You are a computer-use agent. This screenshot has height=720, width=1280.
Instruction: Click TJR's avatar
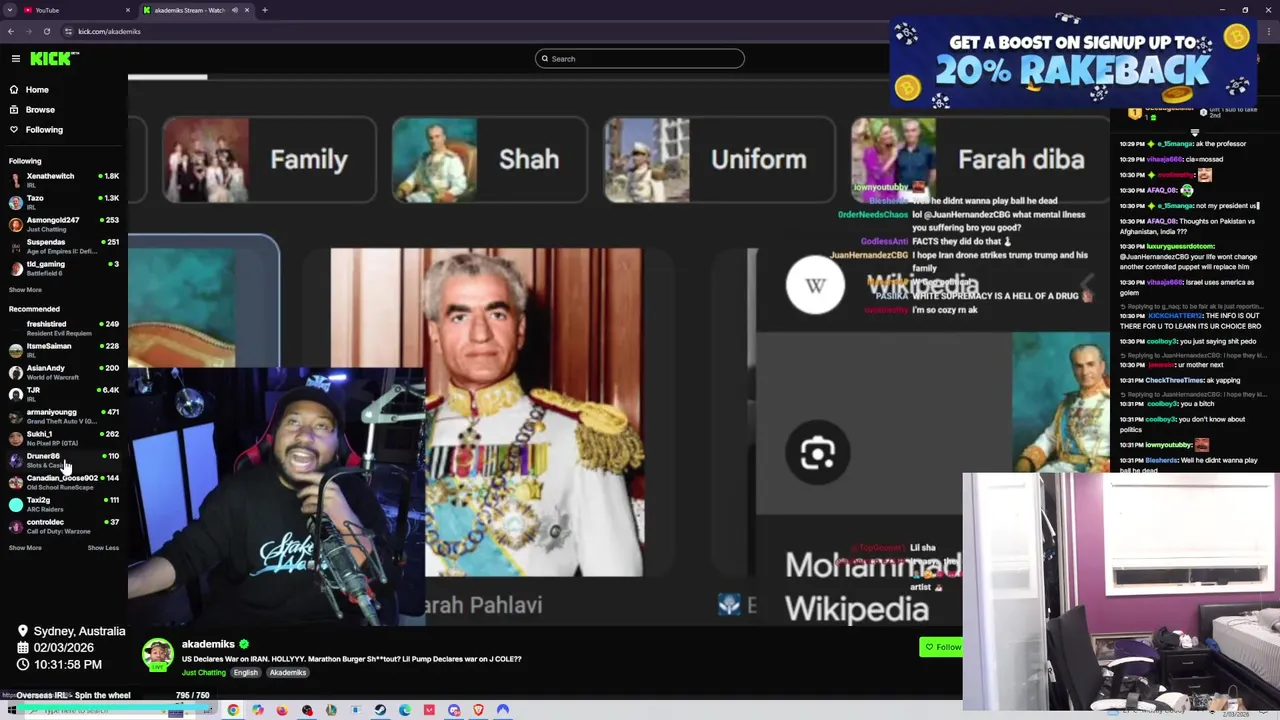[x=16, y=394]
